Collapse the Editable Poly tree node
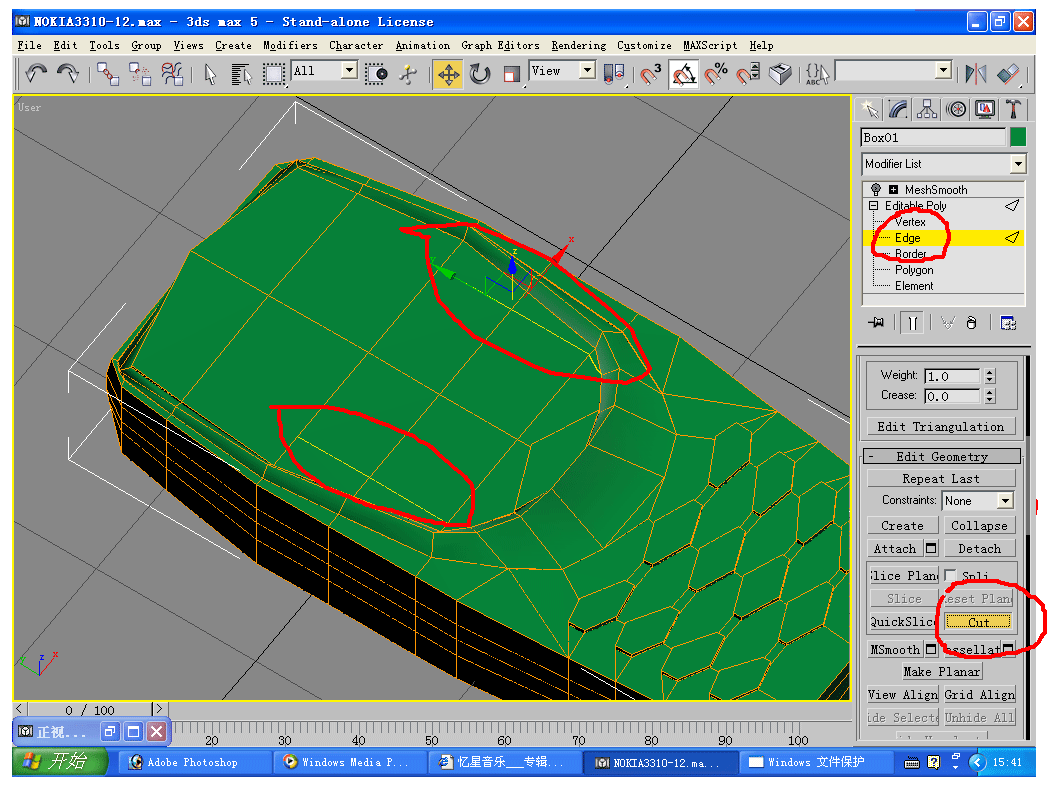 [874, 206]
